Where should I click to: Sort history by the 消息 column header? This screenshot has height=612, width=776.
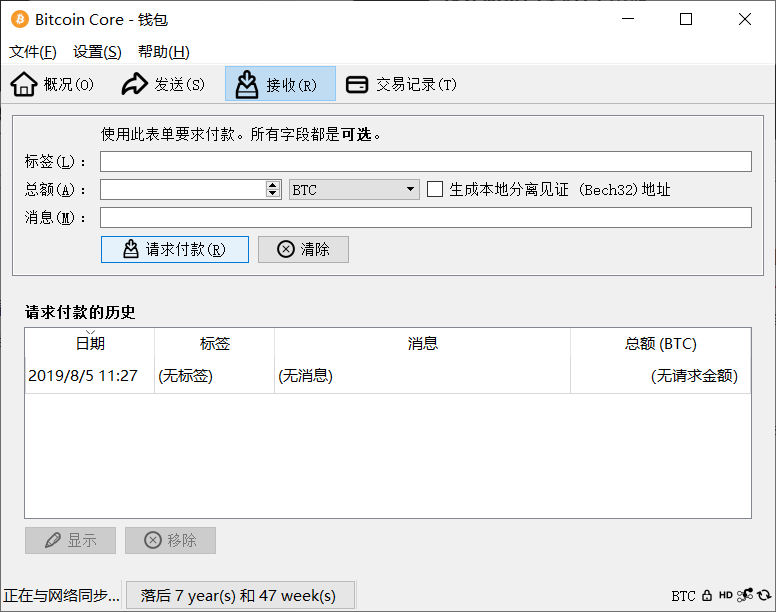click(x=422, y=343)
